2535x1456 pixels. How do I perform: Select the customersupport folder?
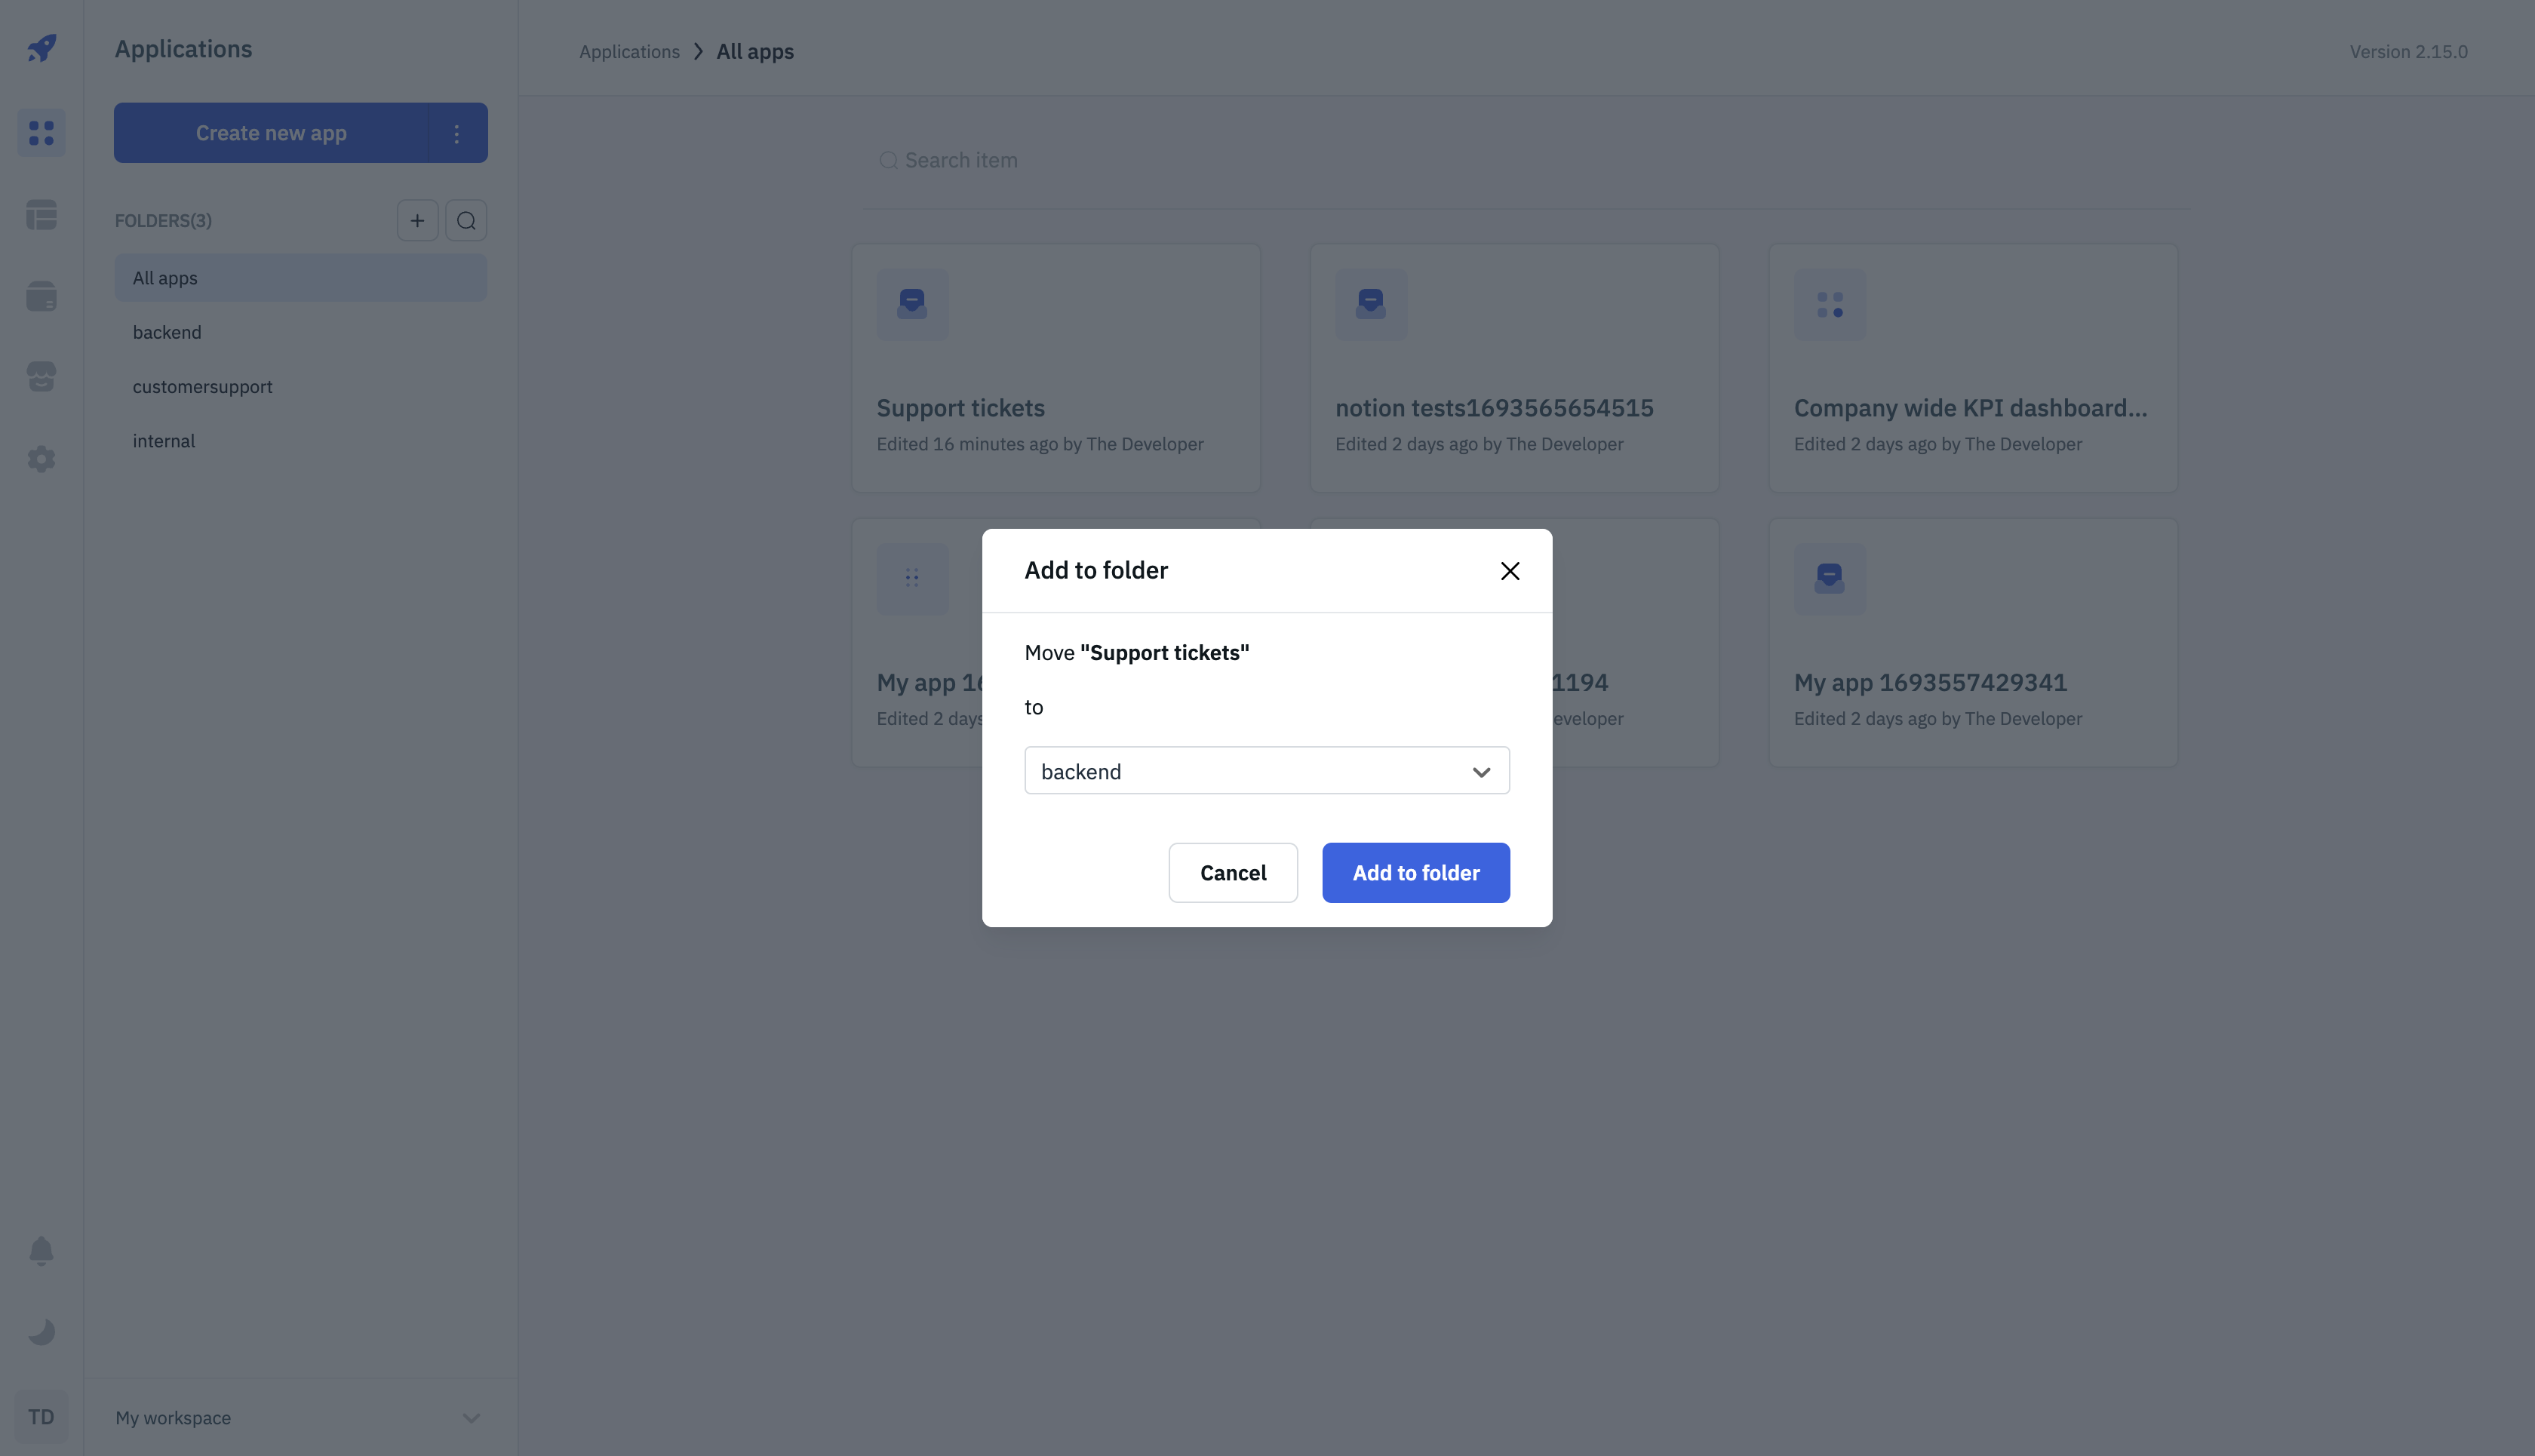click(202, 386)
